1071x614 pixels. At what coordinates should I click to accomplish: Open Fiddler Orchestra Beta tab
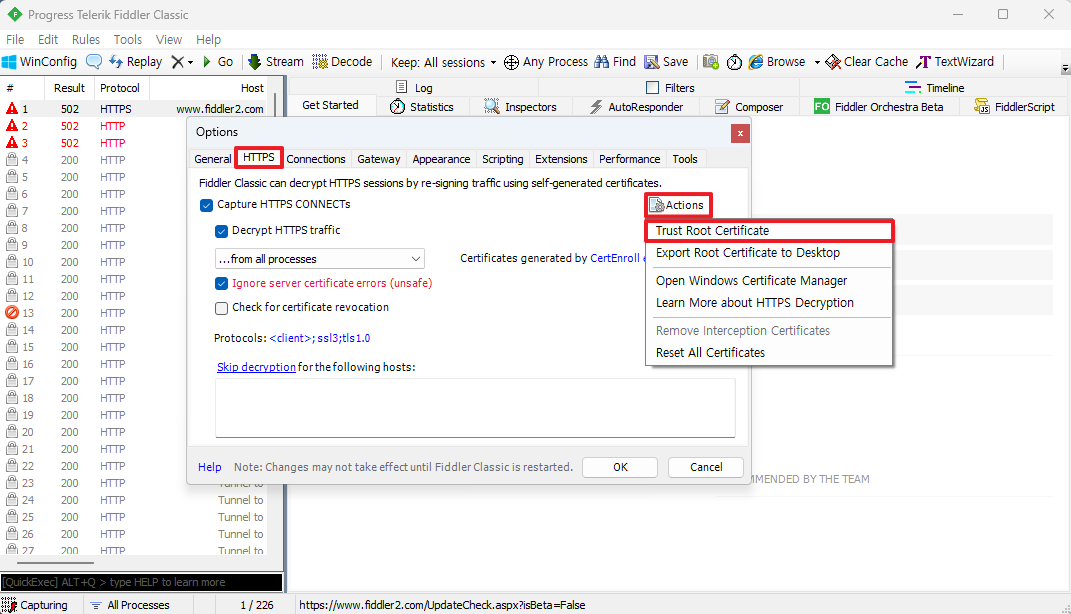878,107
